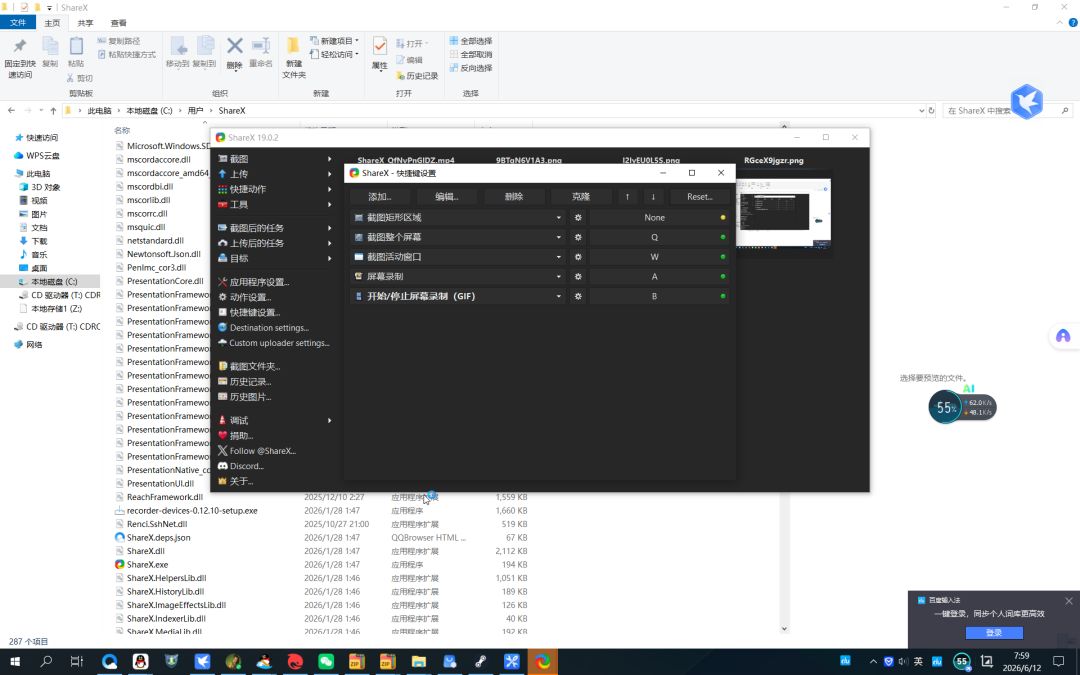Toggle the green status dot on W row
Image resolution: width=1080 pixels, height=675 pixels.
[723, 257]
